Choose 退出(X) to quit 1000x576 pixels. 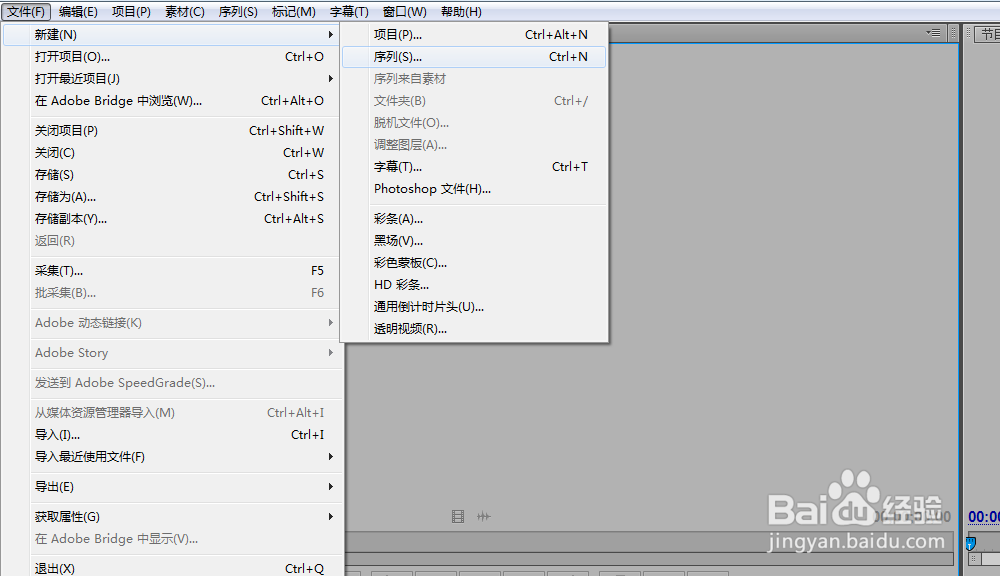(x=172, y=568)
